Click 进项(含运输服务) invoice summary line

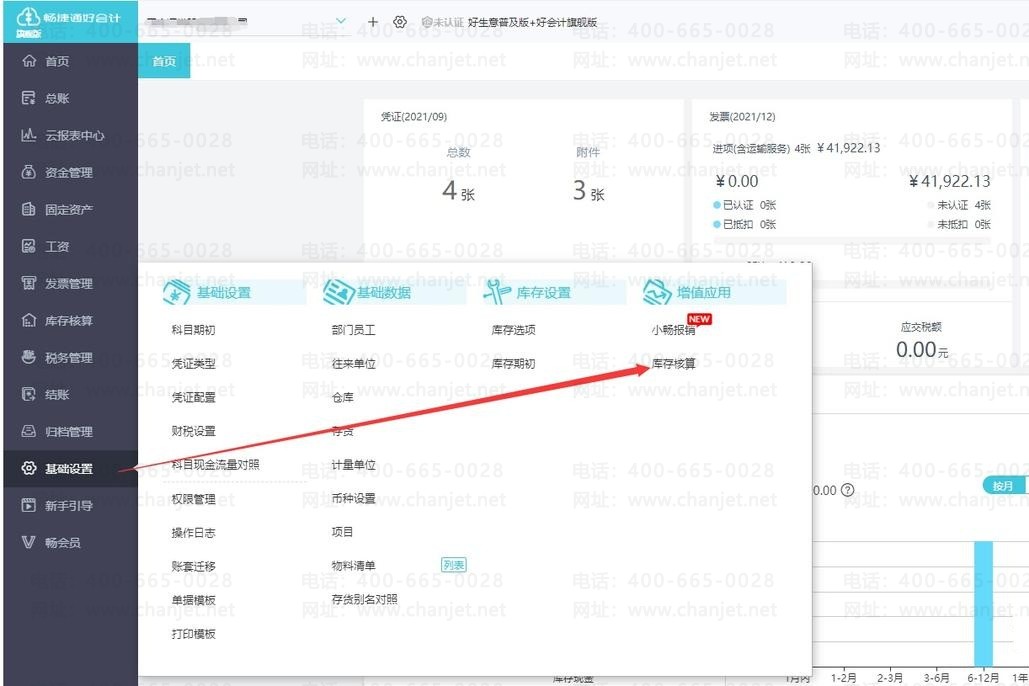[796, 148]
